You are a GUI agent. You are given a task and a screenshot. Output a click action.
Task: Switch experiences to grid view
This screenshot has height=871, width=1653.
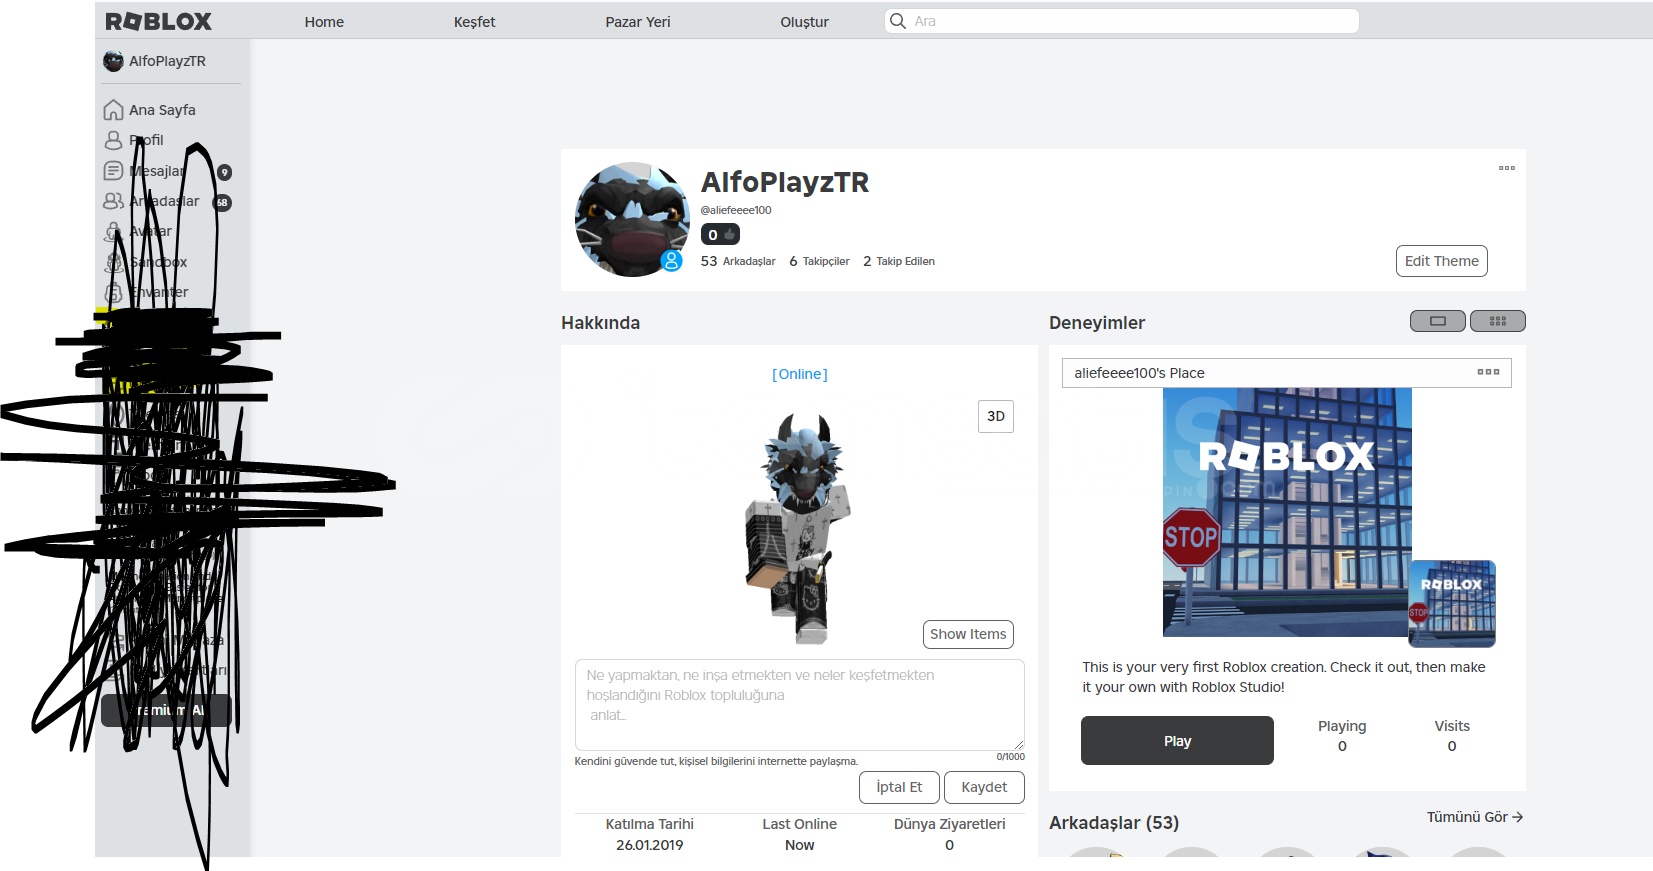[1498, 321]
